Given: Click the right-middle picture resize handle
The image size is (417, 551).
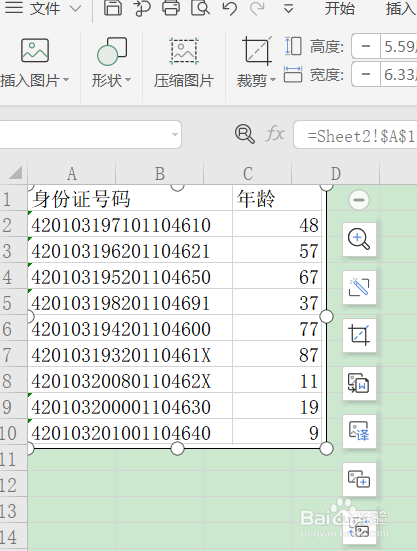Looking at the screenshot, I should point(326,316).
